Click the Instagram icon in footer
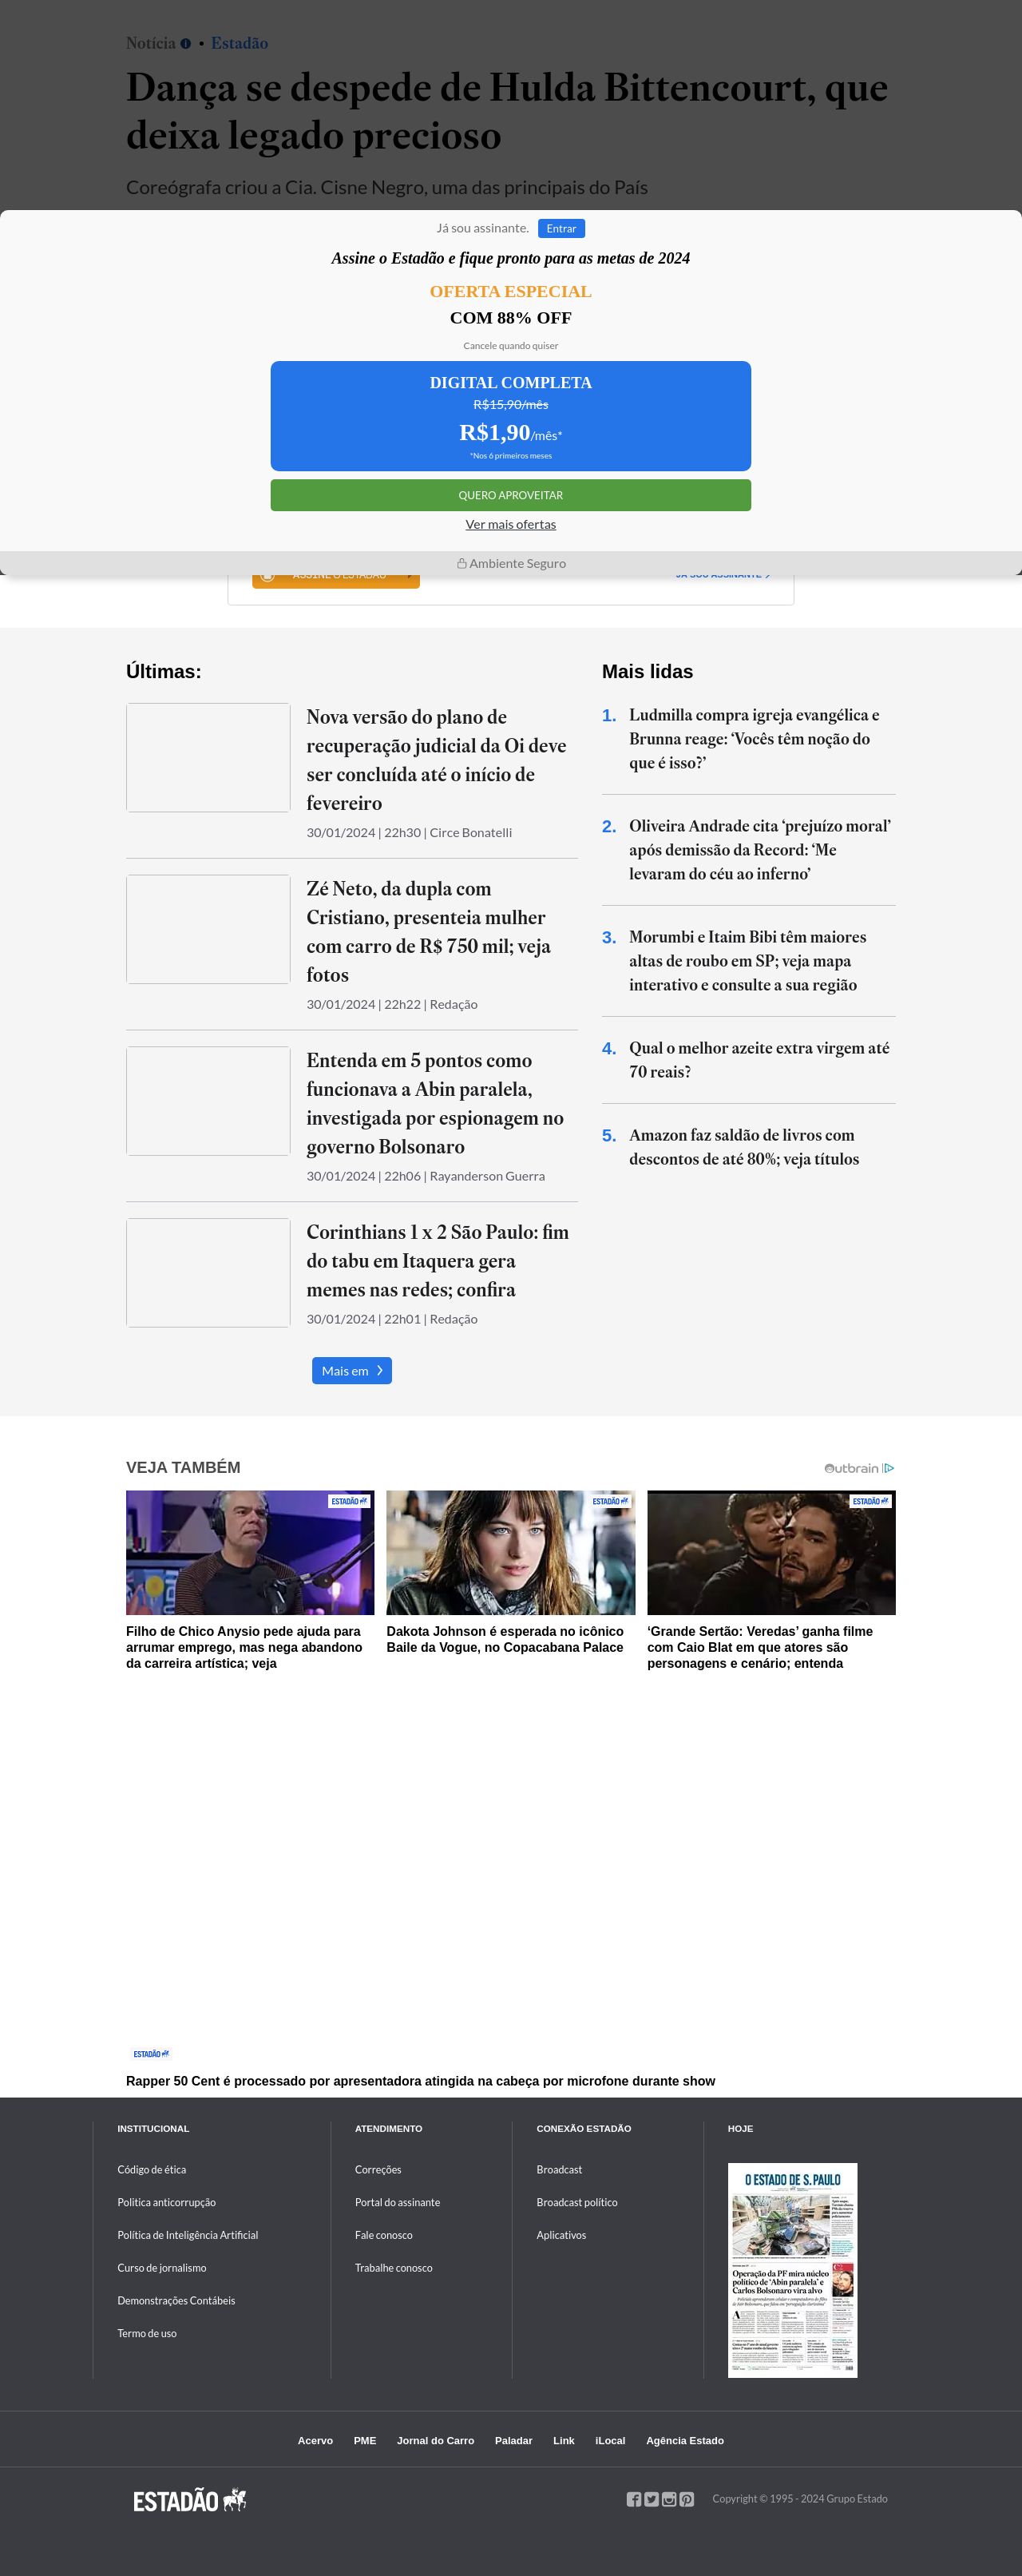This screenshot has height=2576, width=1022. (x=669, y=2499)
